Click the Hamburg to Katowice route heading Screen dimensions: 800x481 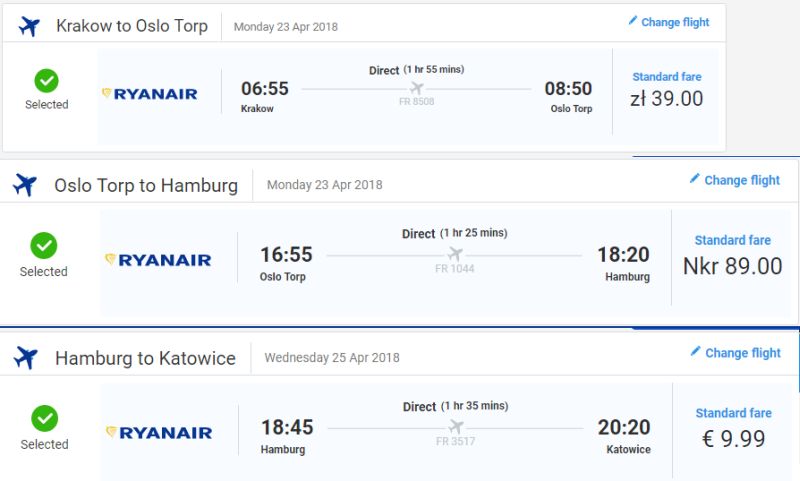[x=145, y=358]
